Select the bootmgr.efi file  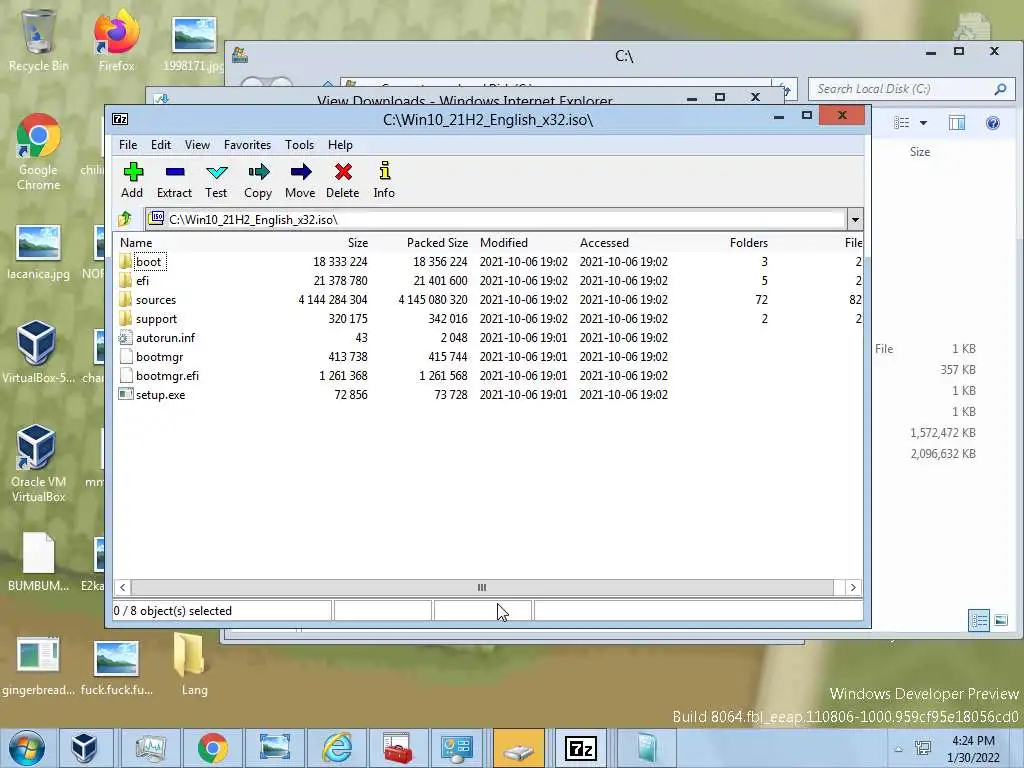(x=167, y=376)
